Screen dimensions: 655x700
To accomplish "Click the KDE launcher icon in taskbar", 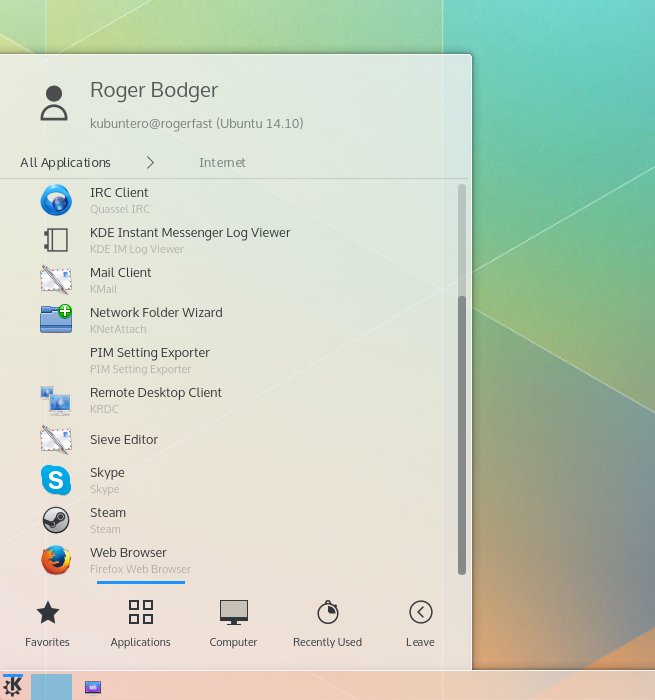I will (x=13, y=686).
